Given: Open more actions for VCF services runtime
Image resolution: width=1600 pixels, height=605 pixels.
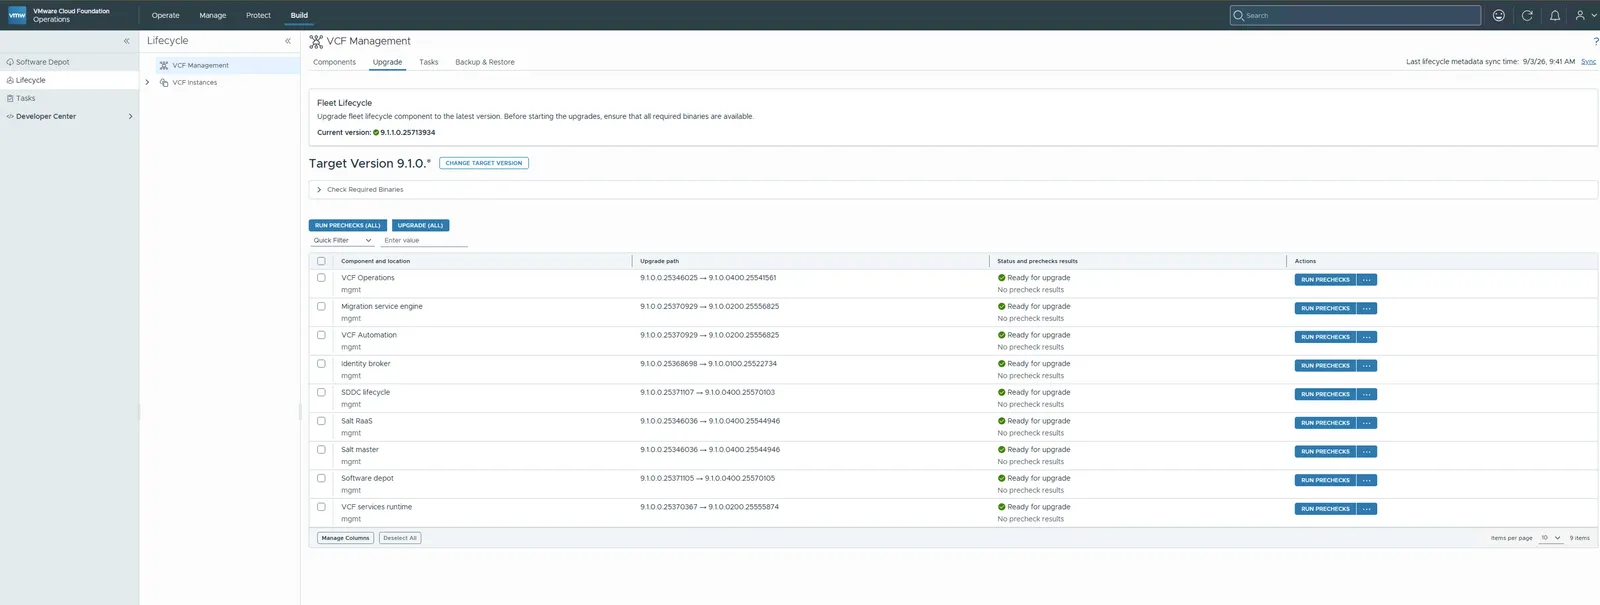Looking at the screenshot, I should (1366, 509).
